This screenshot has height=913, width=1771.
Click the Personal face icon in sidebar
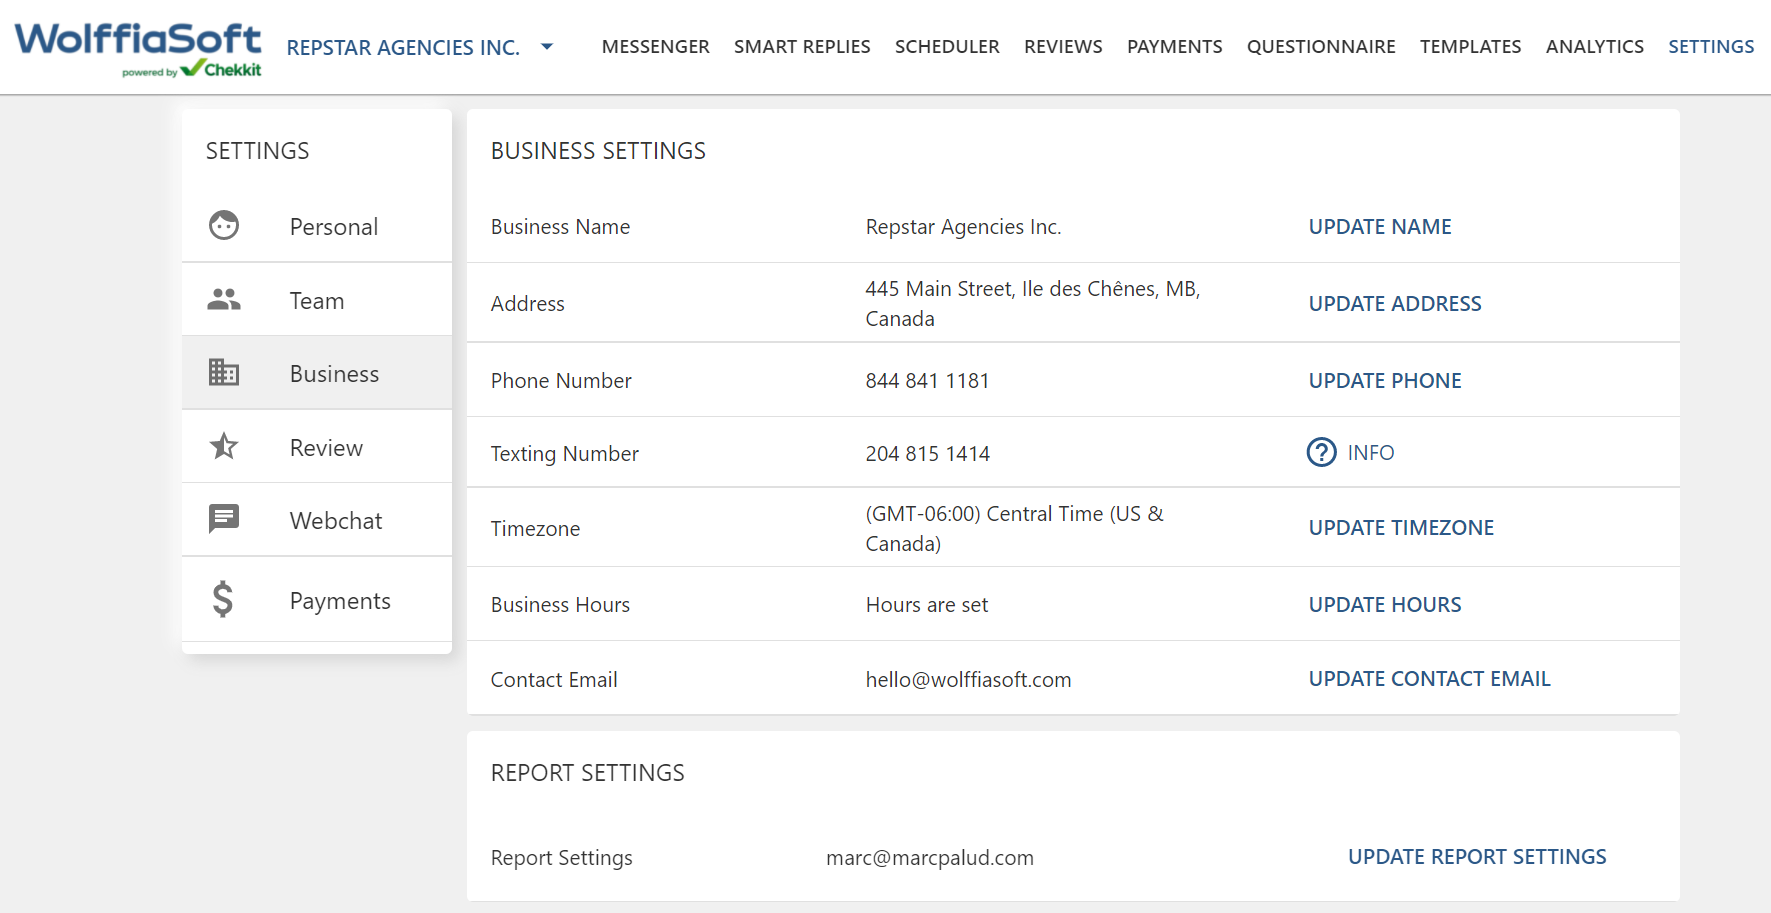(x=224, y=226)
